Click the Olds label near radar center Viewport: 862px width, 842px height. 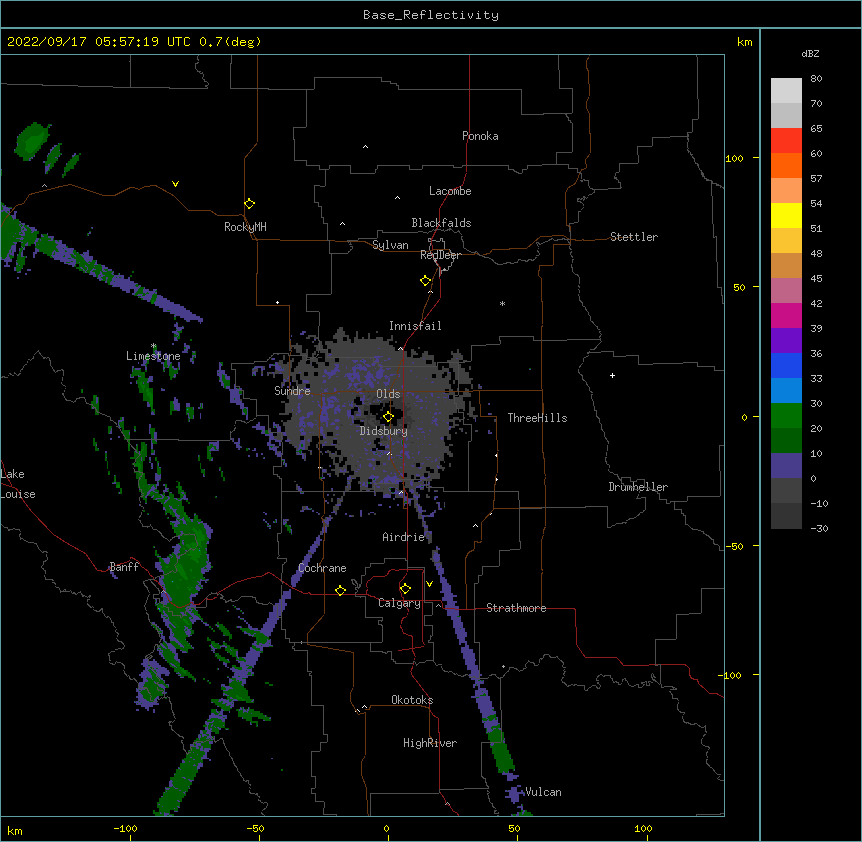[388, 394]
